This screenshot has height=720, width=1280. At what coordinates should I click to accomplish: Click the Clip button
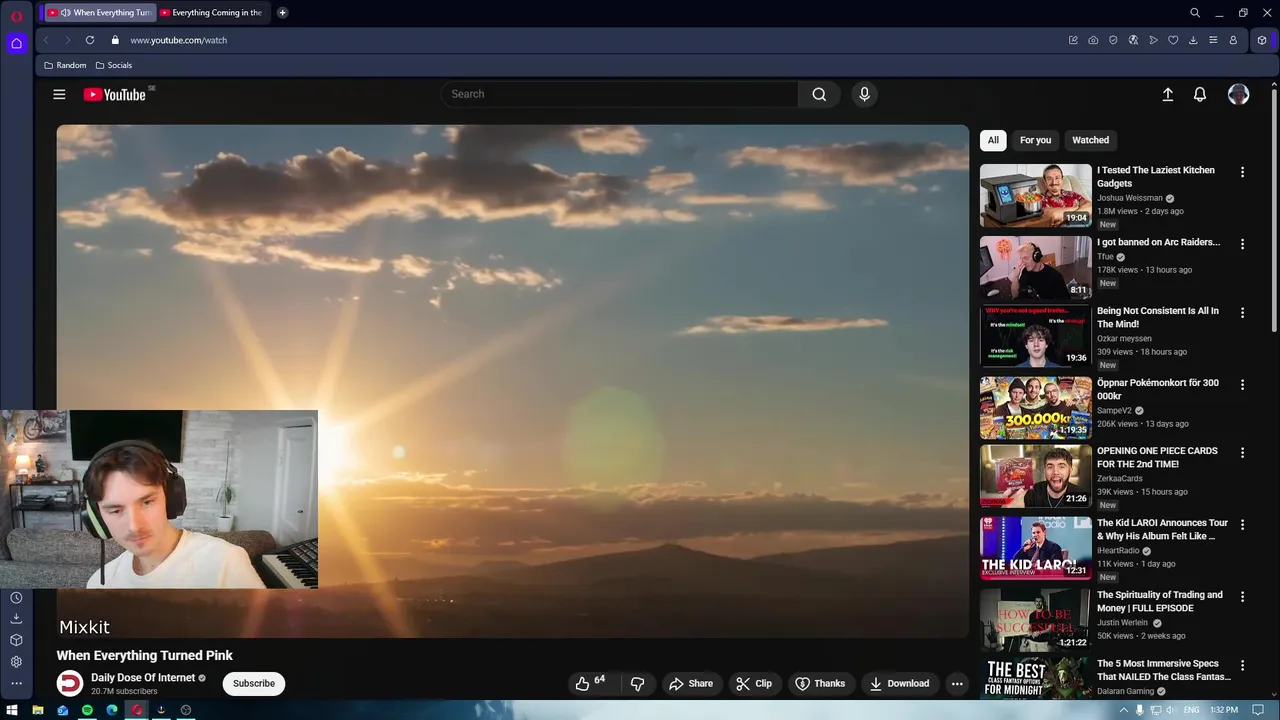pos(754,684)
